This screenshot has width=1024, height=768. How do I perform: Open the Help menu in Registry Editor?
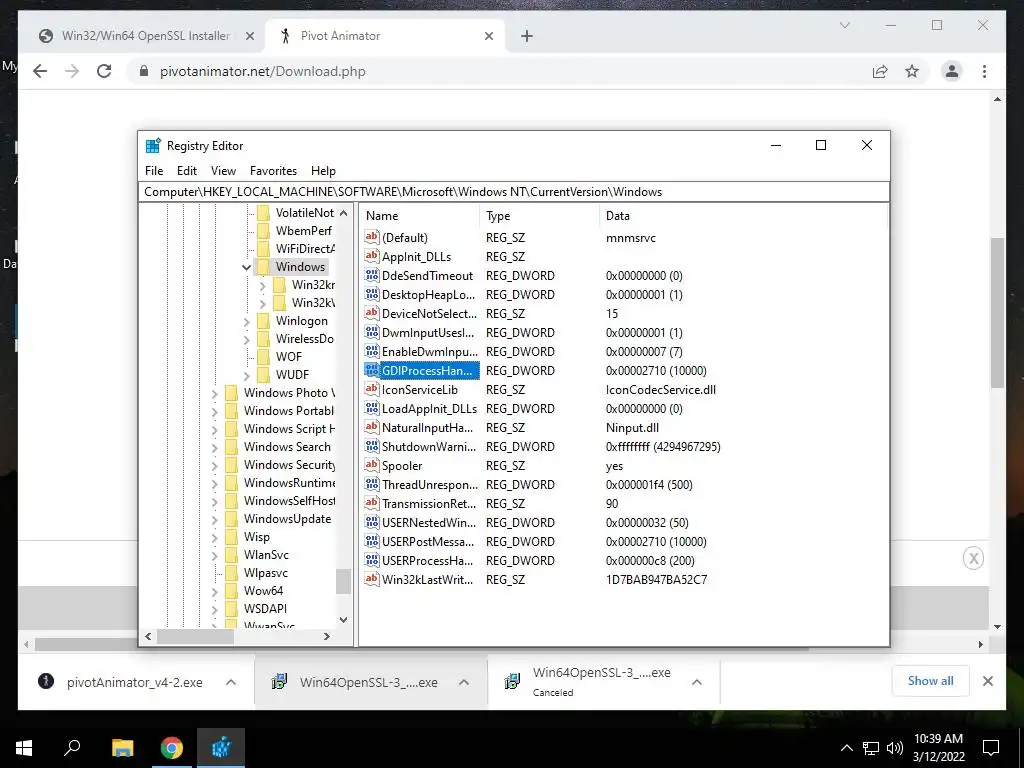(x=323, y=170)
